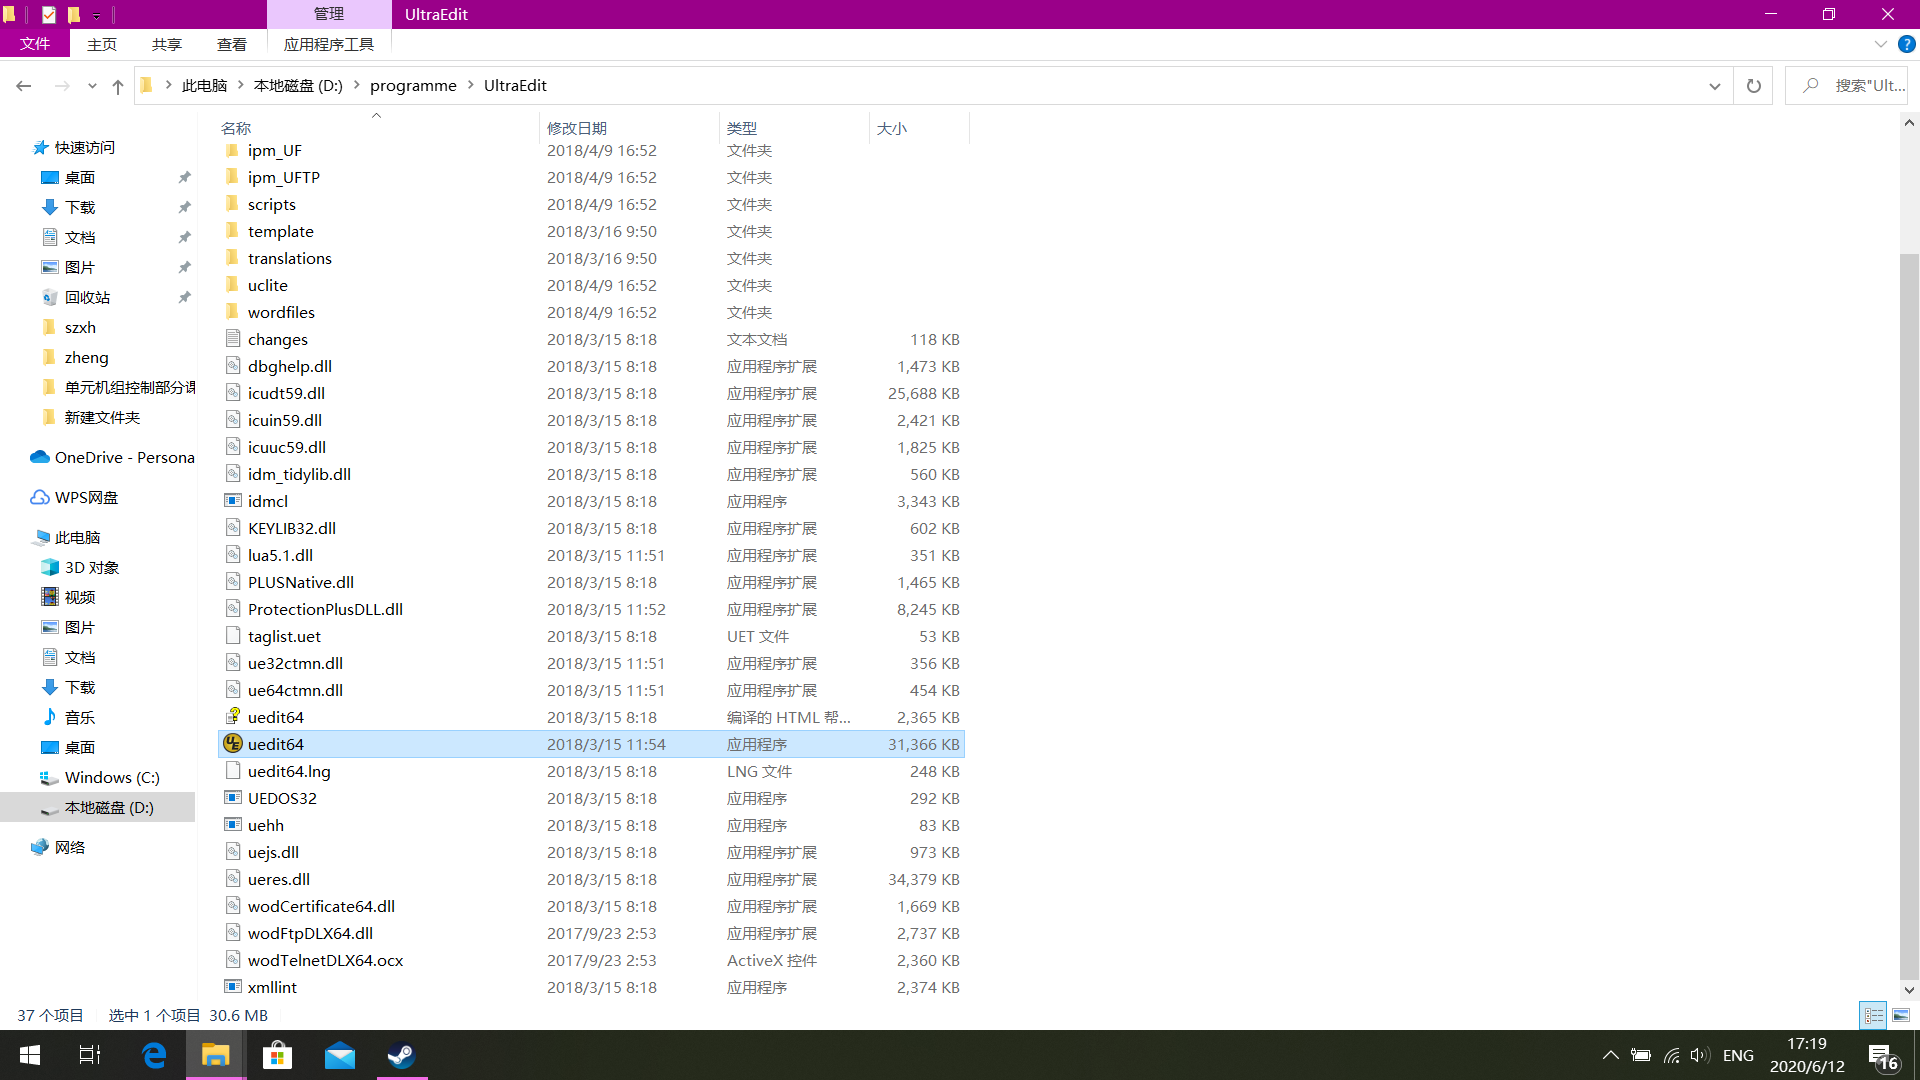Switch to the 主页 ribbon tab
This screenshot has height=1080, width=1920.
(x=102, y=44)
